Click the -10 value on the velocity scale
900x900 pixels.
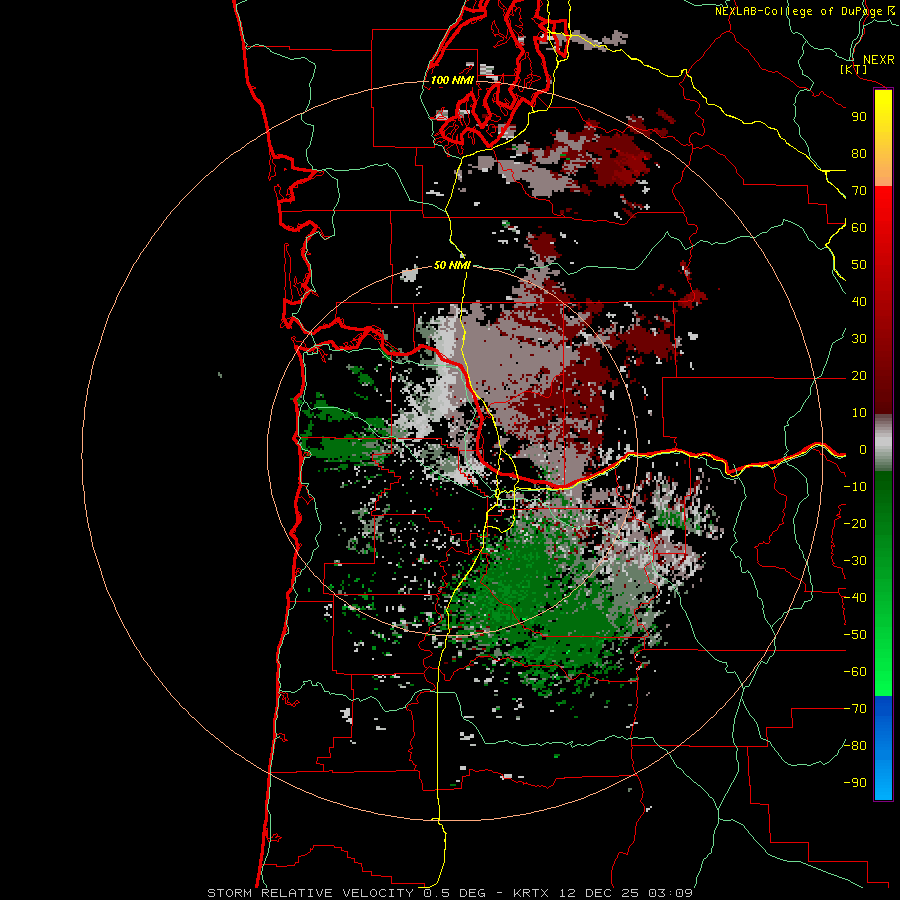point(855,487)
